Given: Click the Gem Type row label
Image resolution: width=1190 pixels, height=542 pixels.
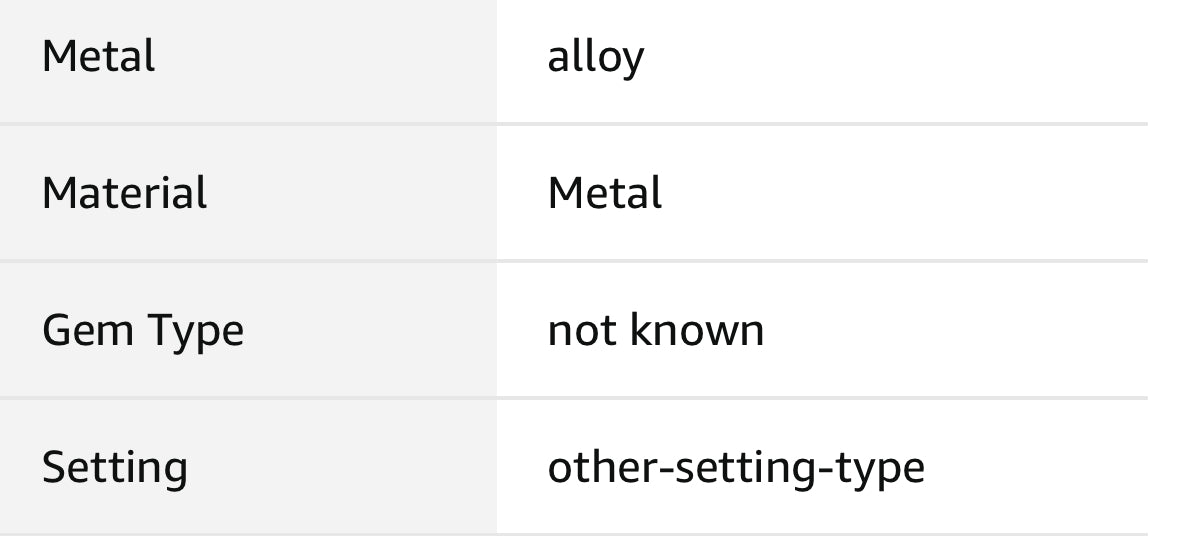Looking at the screenshot, I should [142, 331].
